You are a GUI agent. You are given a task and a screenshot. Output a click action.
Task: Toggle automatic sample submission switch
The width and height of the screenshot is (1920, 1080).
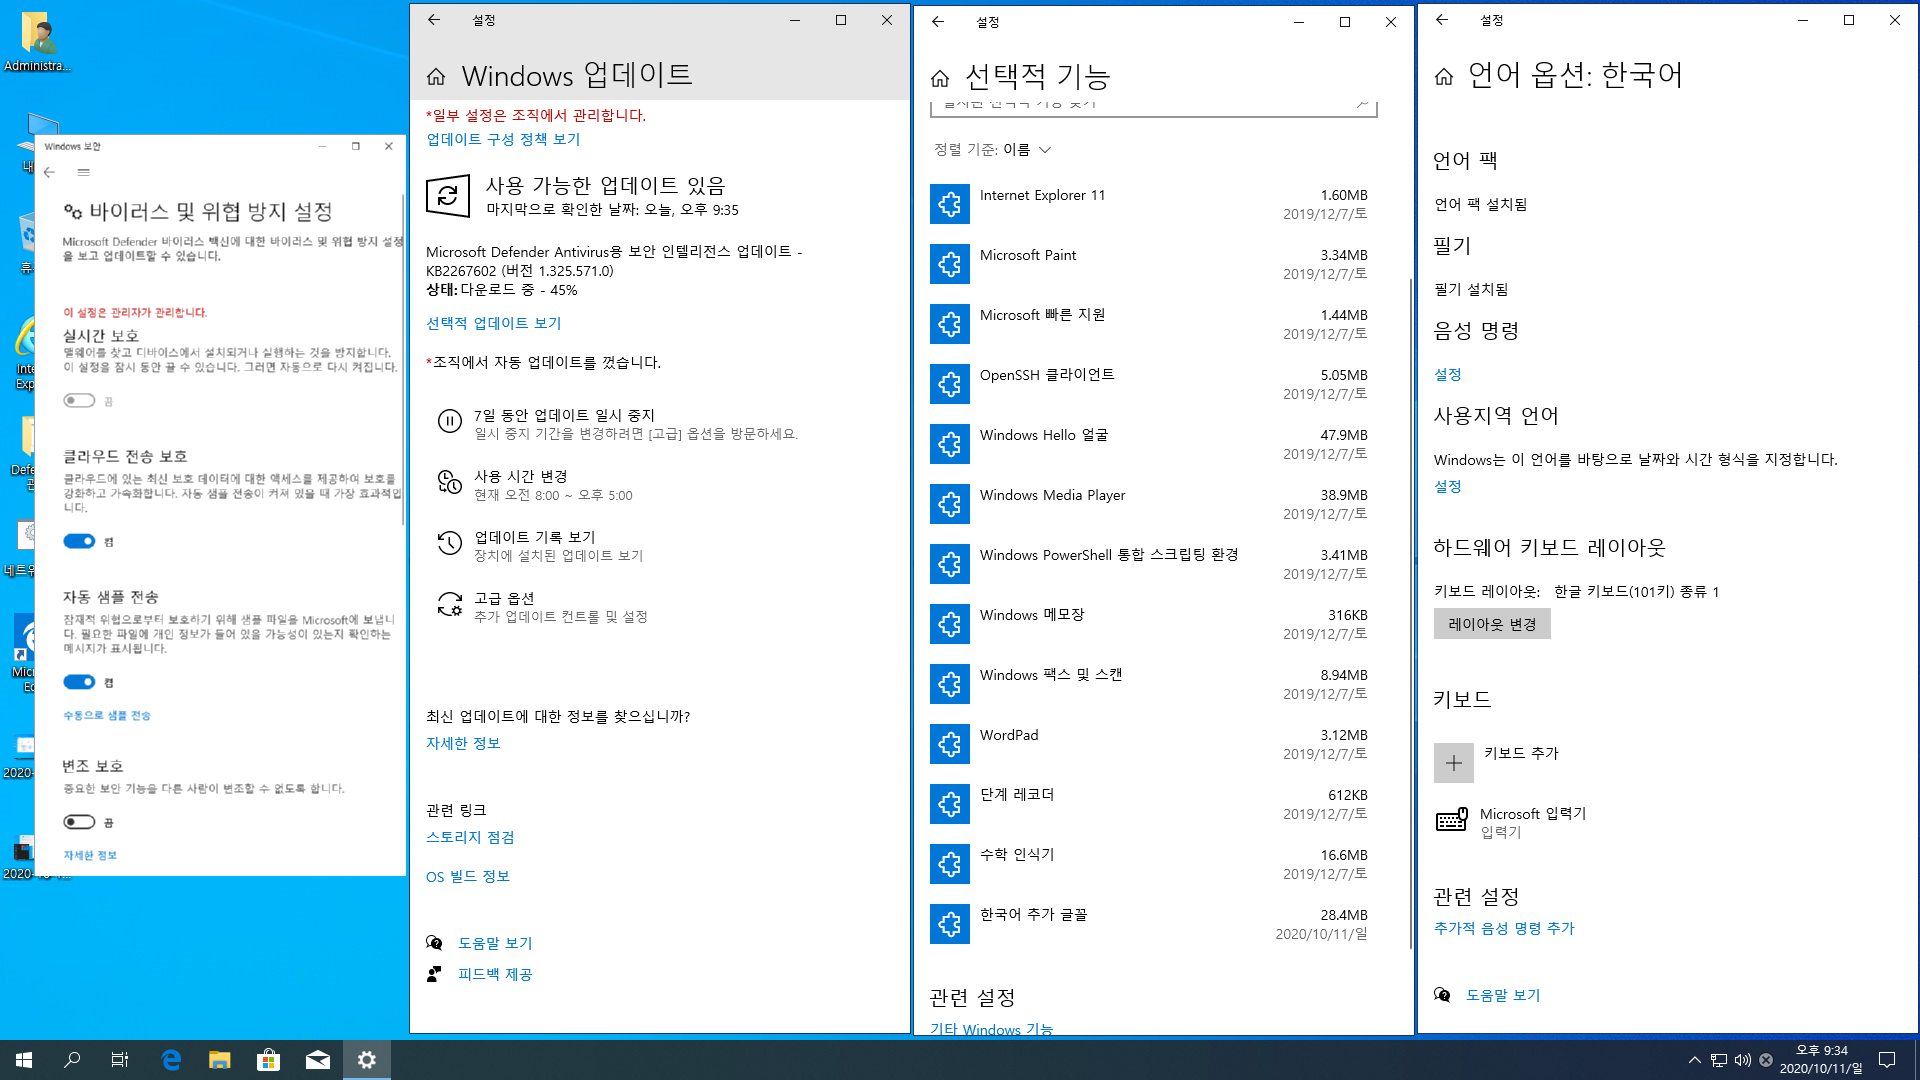coord(79,682)
